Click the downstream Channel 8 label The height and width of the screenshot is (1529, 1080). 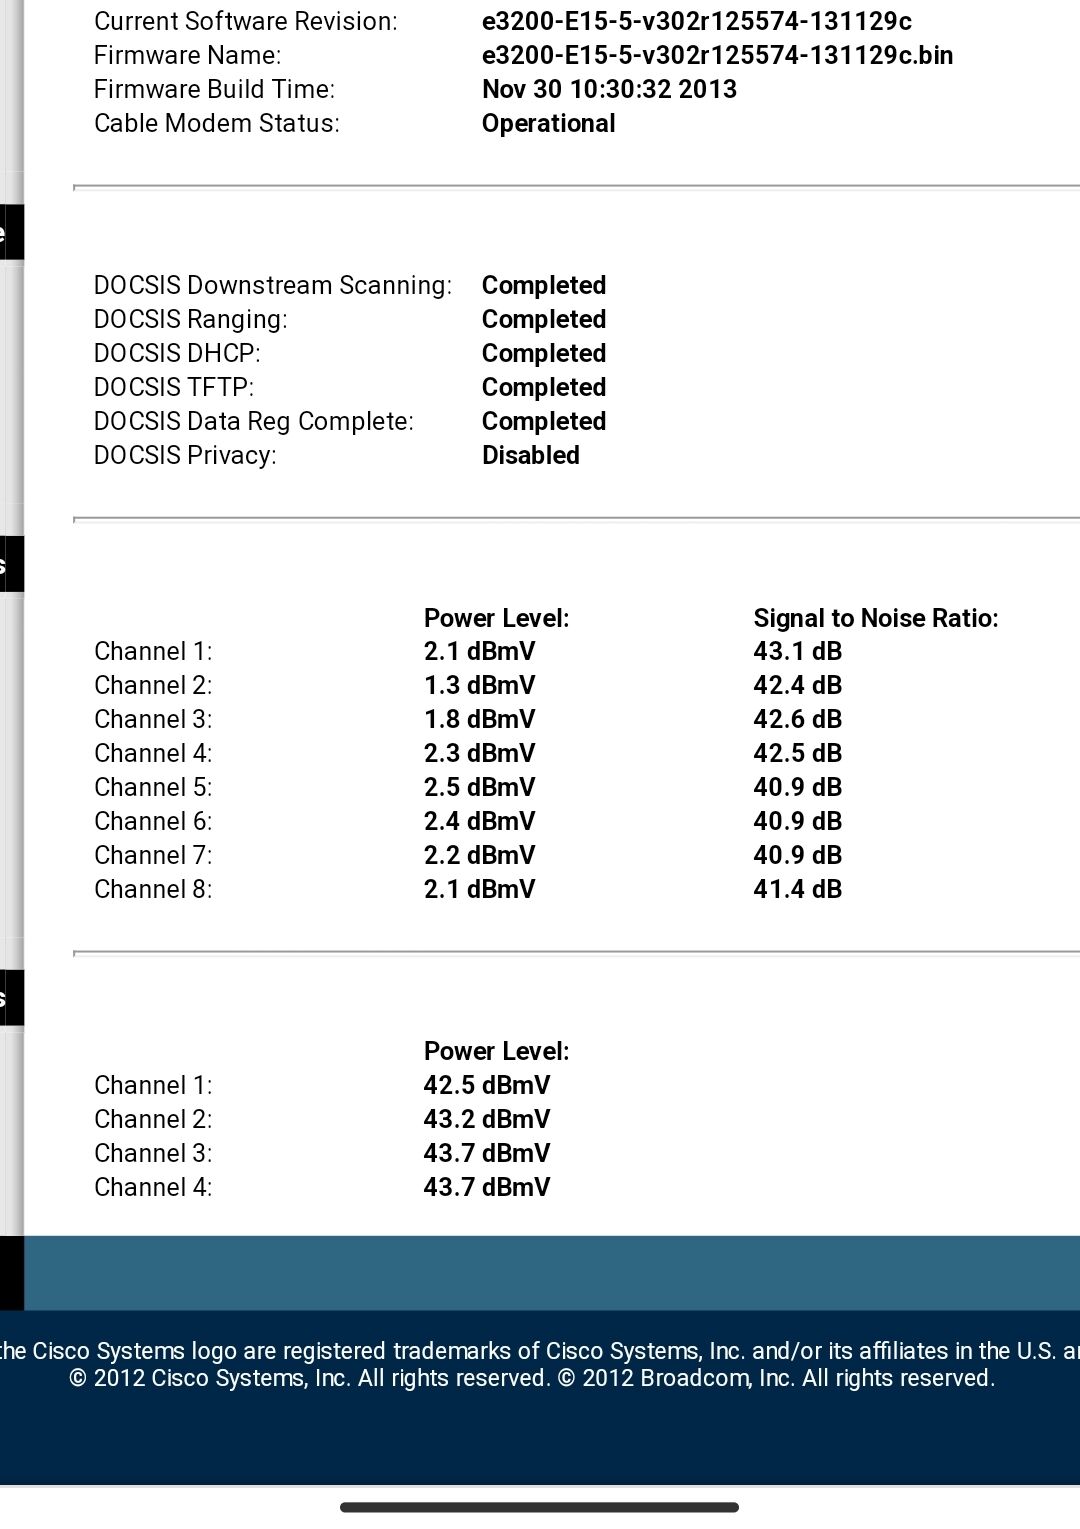(x=153, y=889)
